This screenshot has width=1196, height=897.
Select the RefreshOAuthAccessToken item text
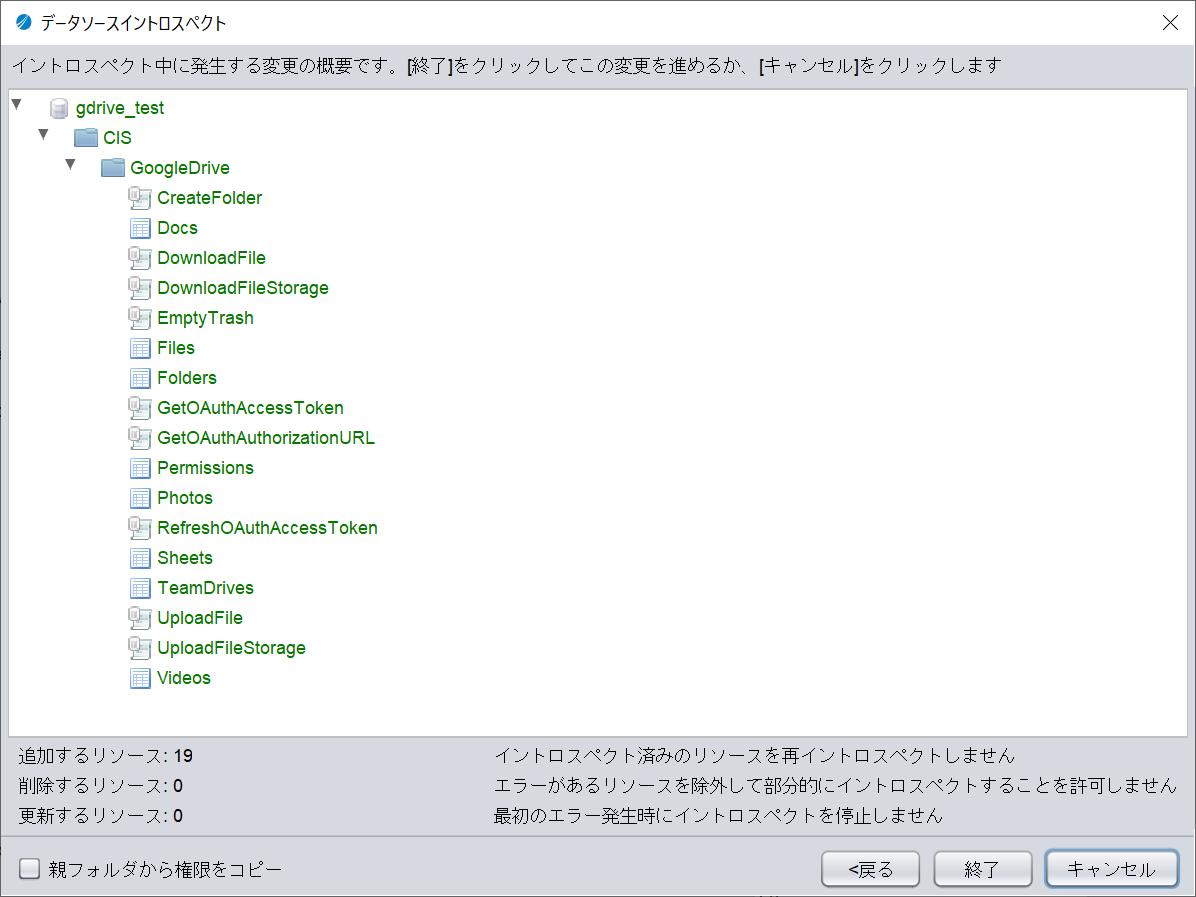[x=268, y=528]
